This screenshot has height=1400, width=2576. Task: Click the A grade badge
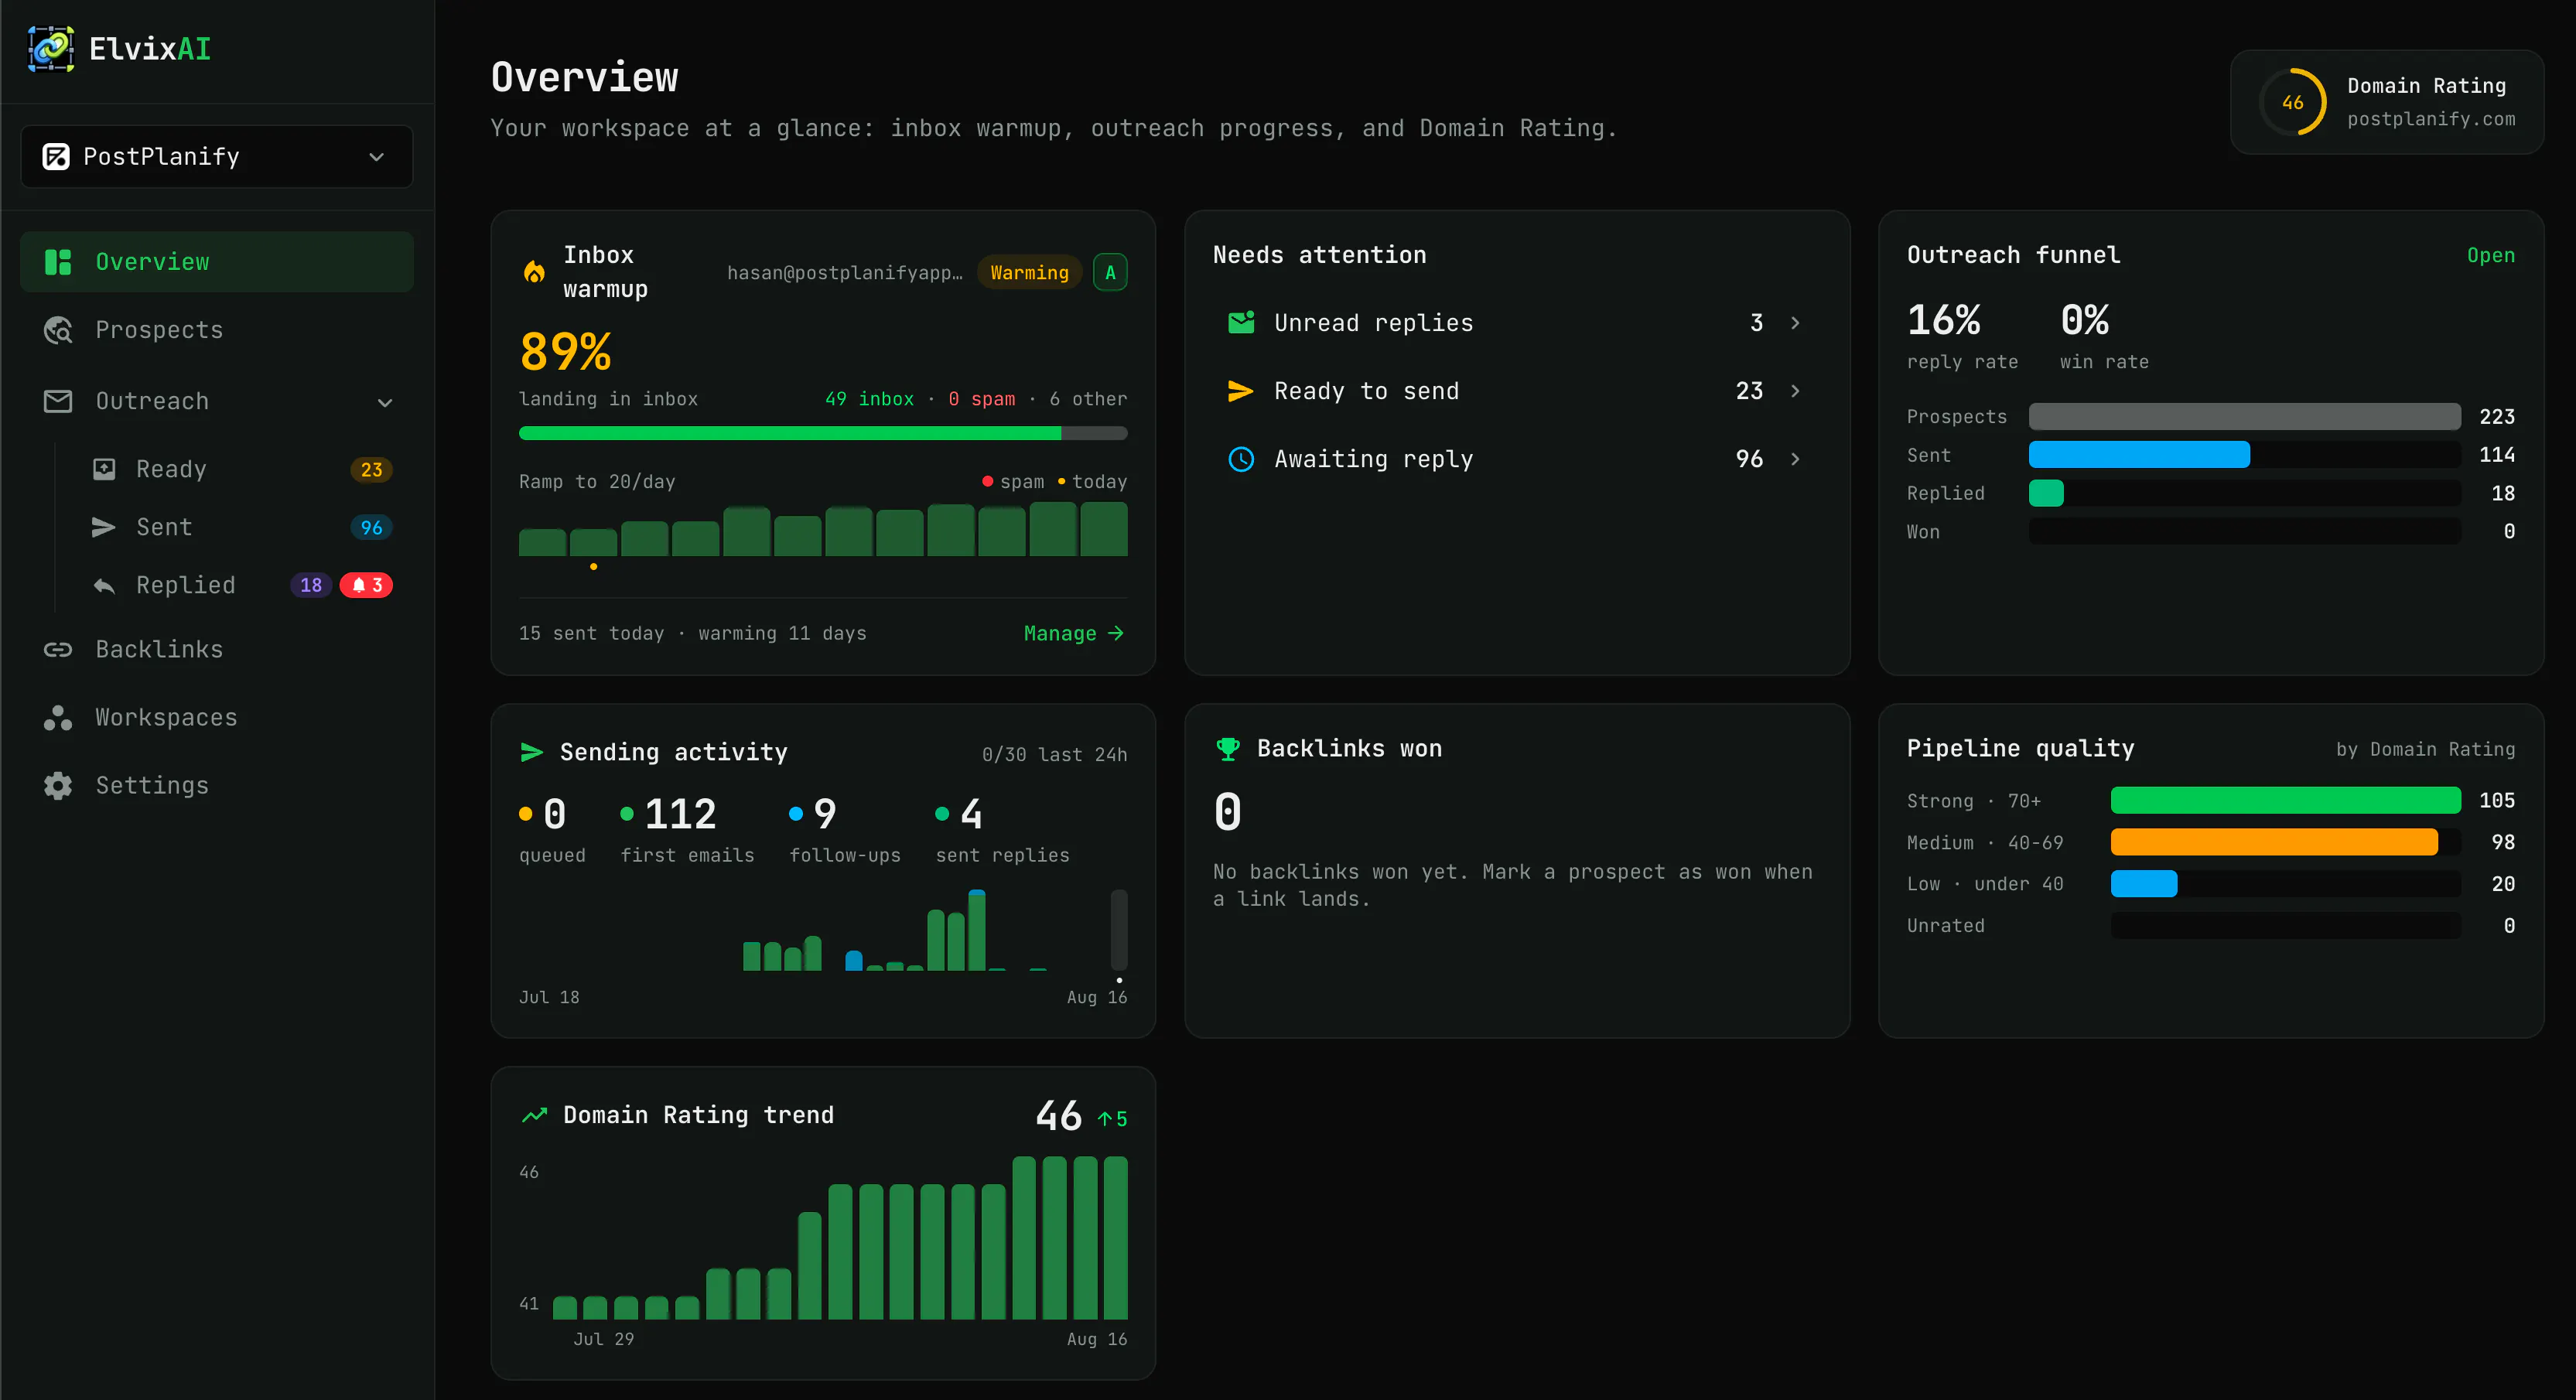pyautogui.click(x=1110, y=273)
